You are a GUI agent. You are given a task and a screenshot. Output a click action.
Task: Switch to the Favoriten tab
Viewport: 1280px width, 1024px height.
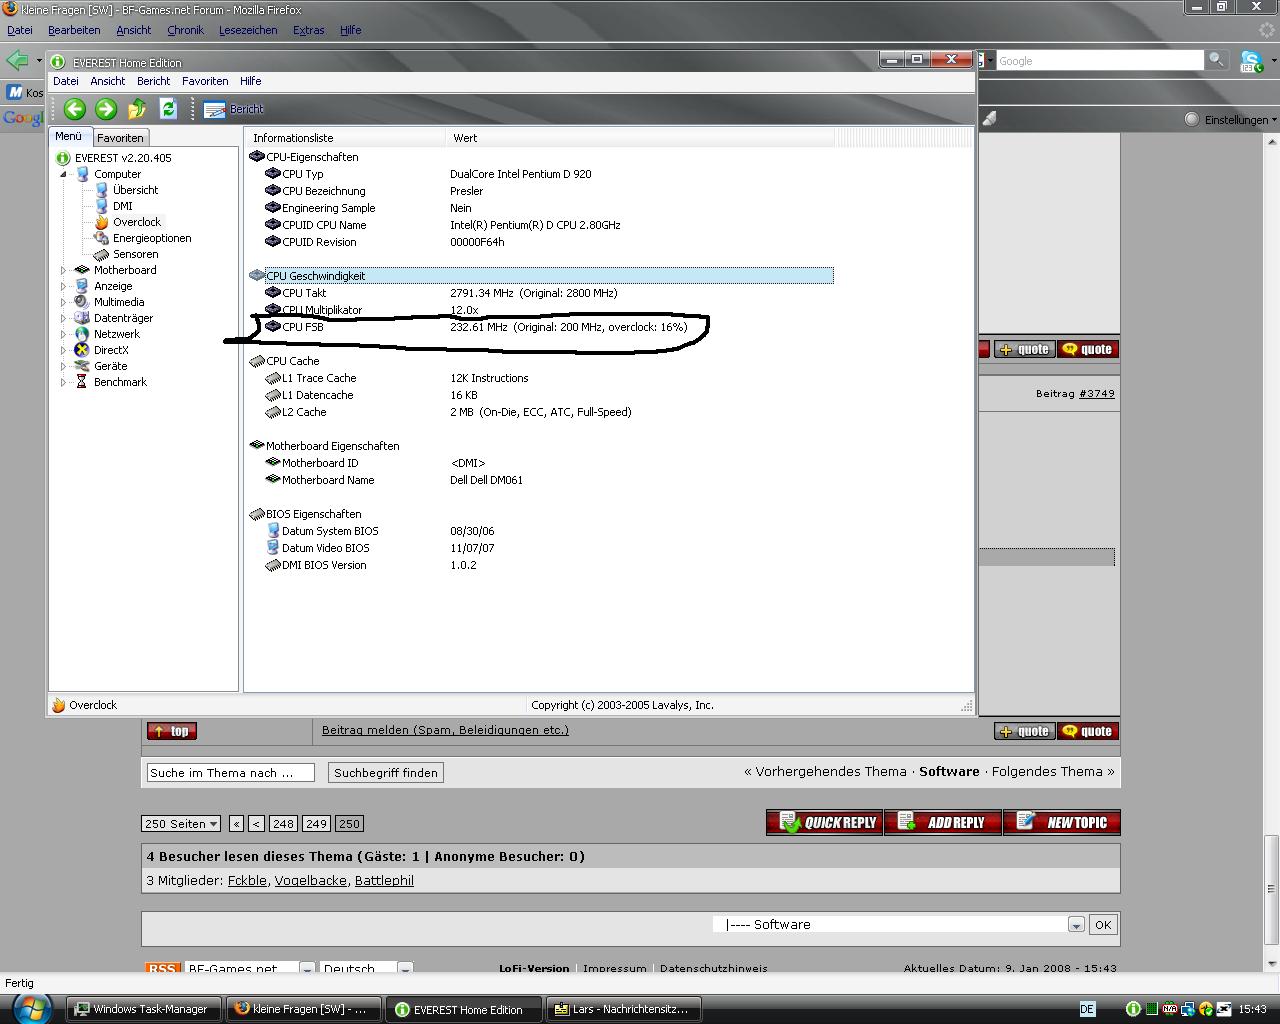click(x=120, y=138)
